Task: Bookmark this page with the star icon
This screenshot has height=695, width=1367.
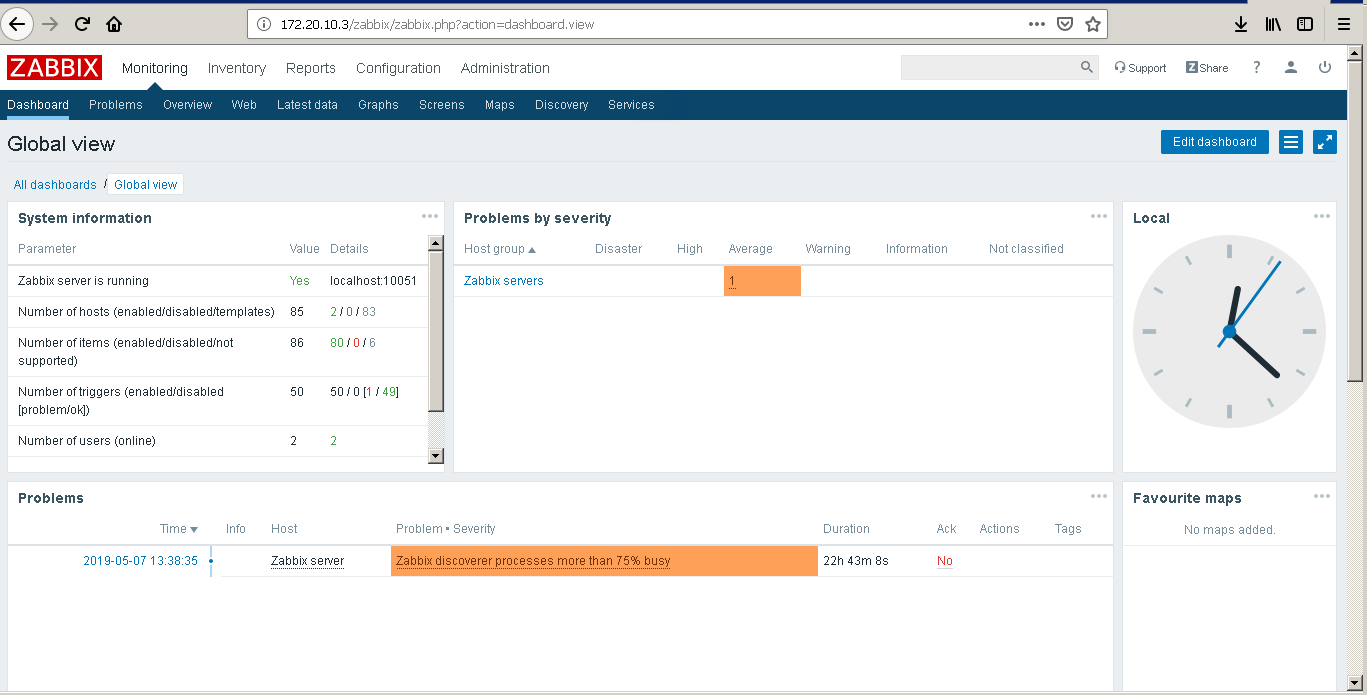Action: tap(1093, 24)
